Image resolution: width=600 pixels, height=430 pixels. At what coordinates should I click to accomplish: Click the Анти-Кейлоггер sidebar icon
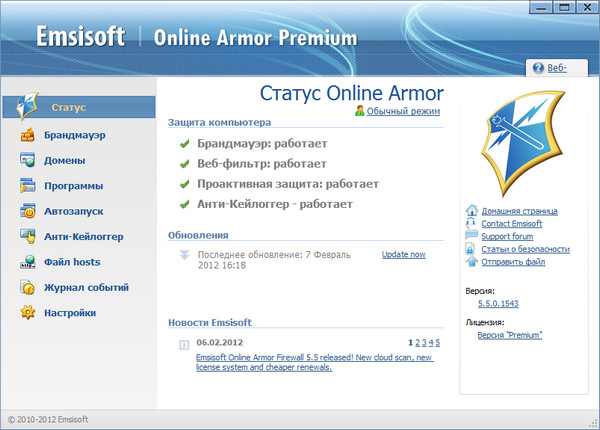pos(27,236)
